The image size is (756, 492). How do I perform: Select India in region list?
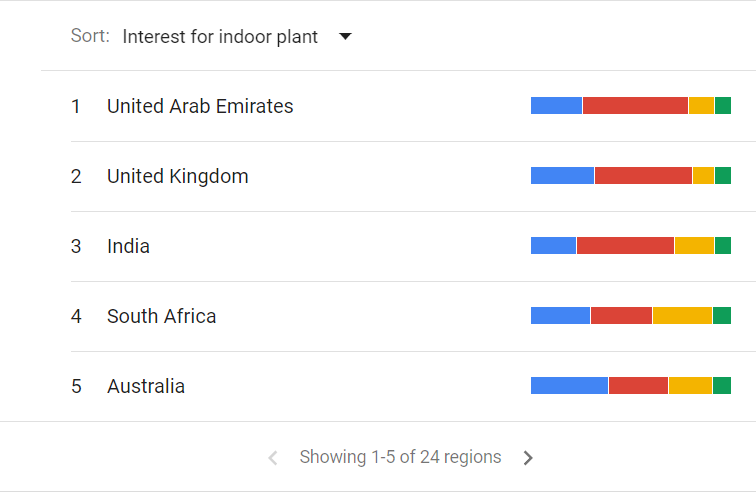click(x=128, y=246)
